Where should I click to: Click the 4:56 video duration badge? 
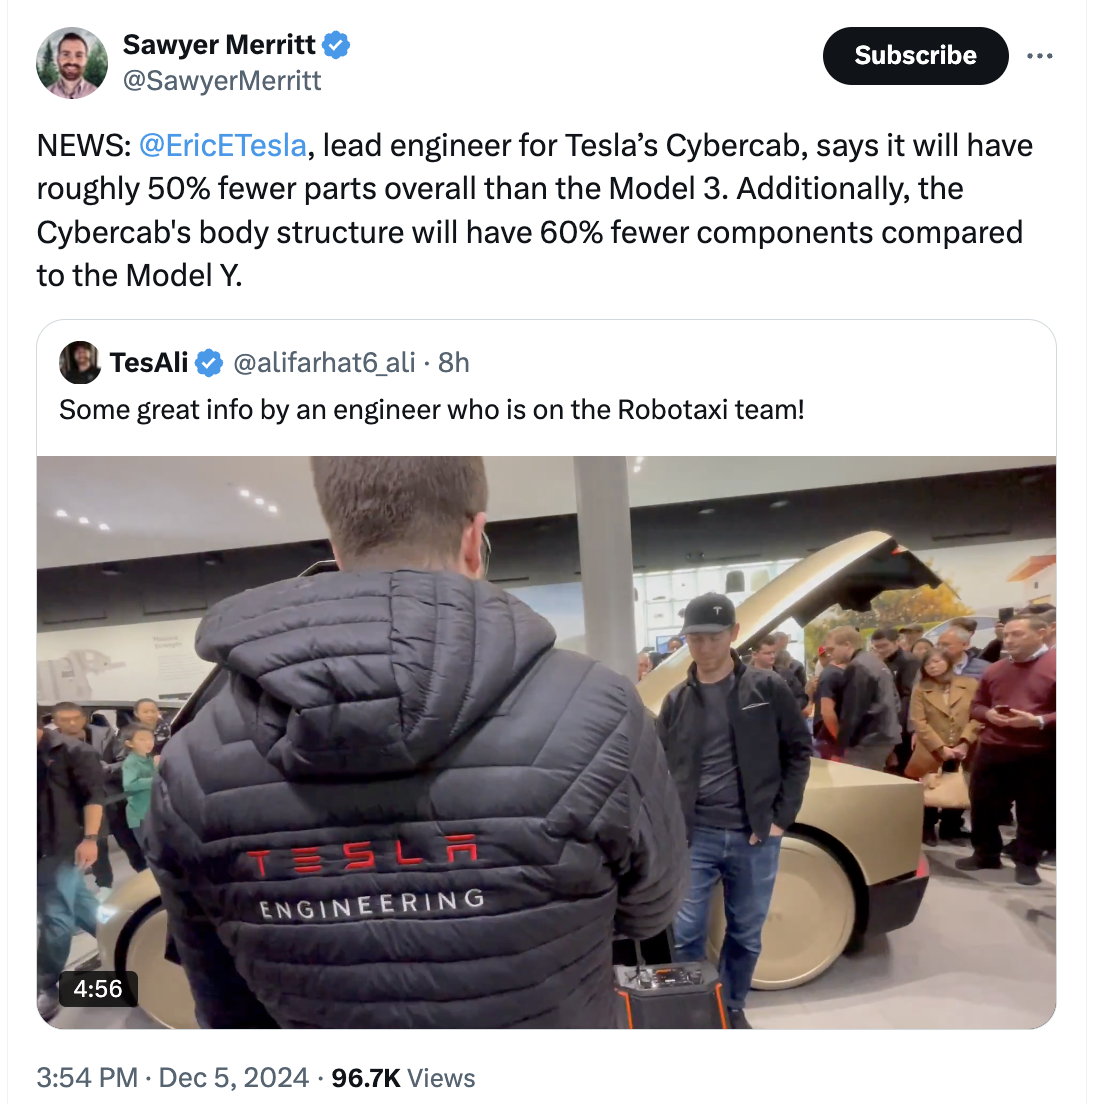[98, 989]
